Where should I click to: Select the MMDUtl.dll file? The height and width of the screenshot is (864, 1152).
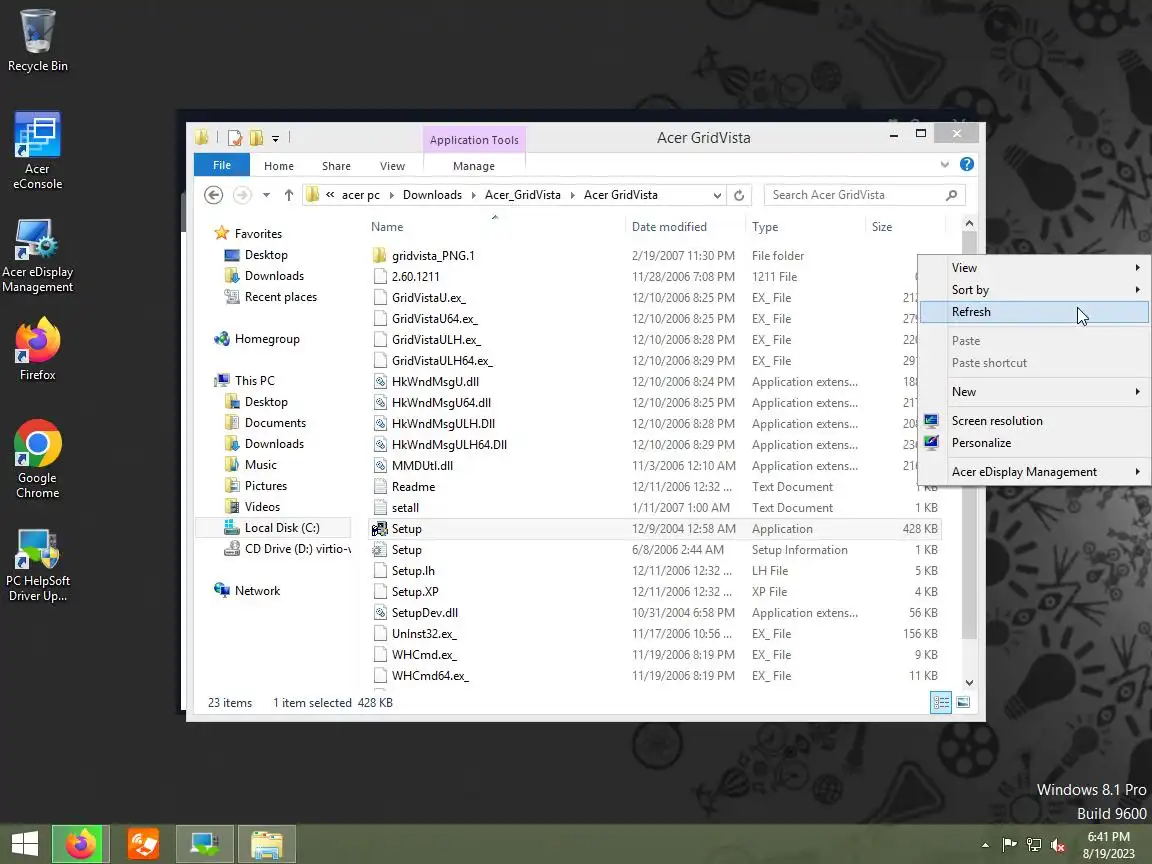[422, 466]
